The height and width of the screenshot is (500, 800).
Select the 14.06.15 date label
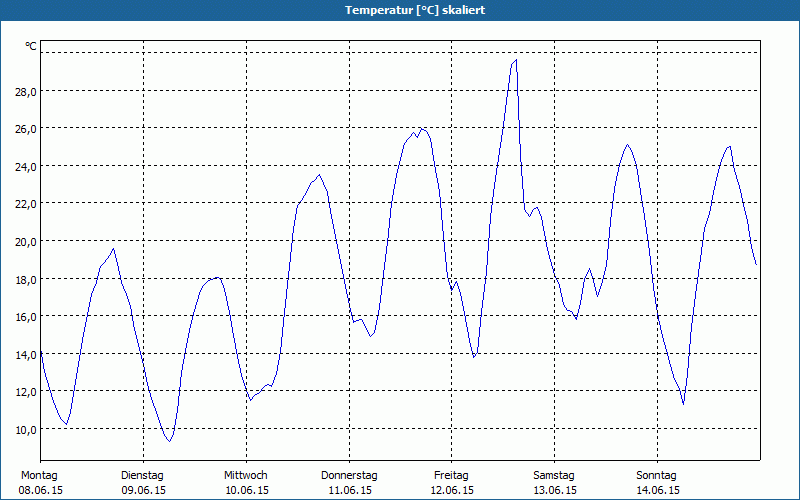[658, 491]
